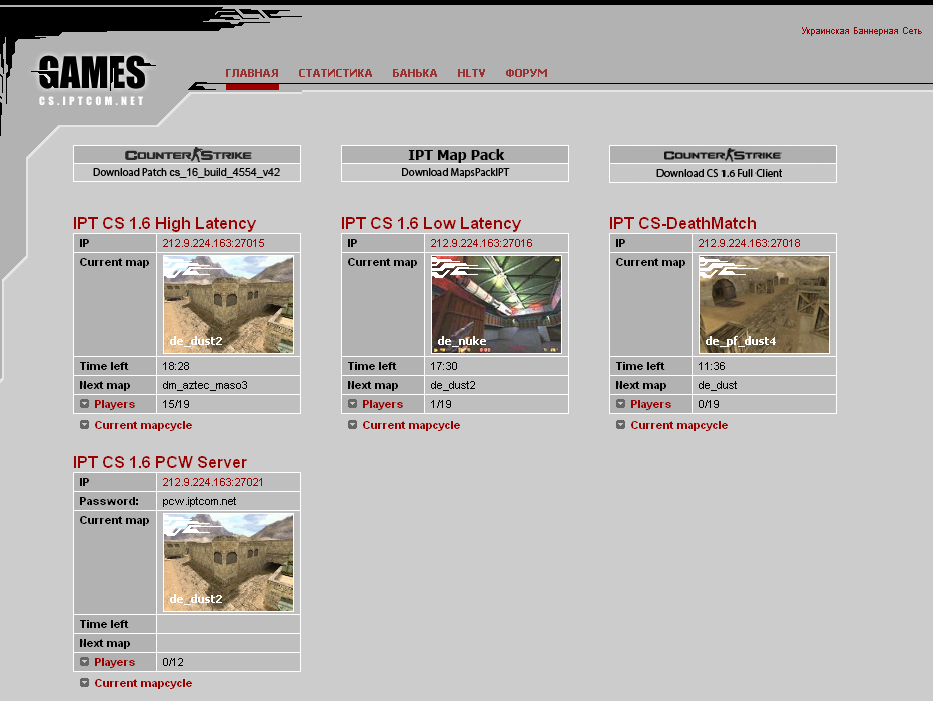Show Current mapcycle for CS-DeathMatch server

[x=679, y=425]
